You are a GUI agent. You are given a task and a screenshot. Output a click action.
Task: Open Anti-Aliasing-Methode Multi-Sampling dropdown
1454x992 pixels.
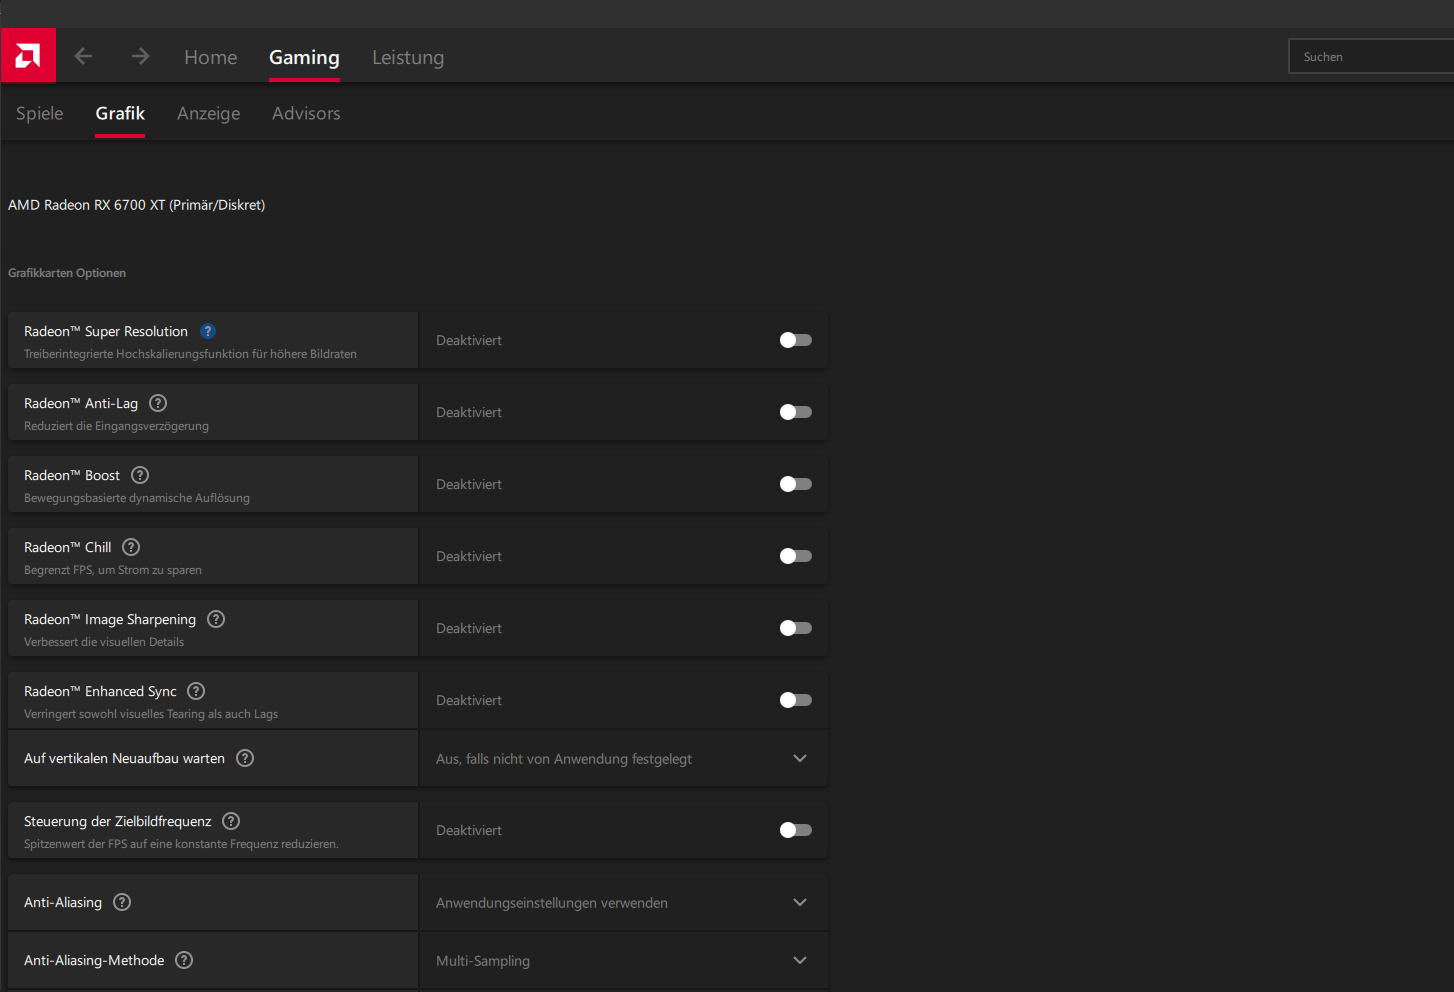point(623,960)
